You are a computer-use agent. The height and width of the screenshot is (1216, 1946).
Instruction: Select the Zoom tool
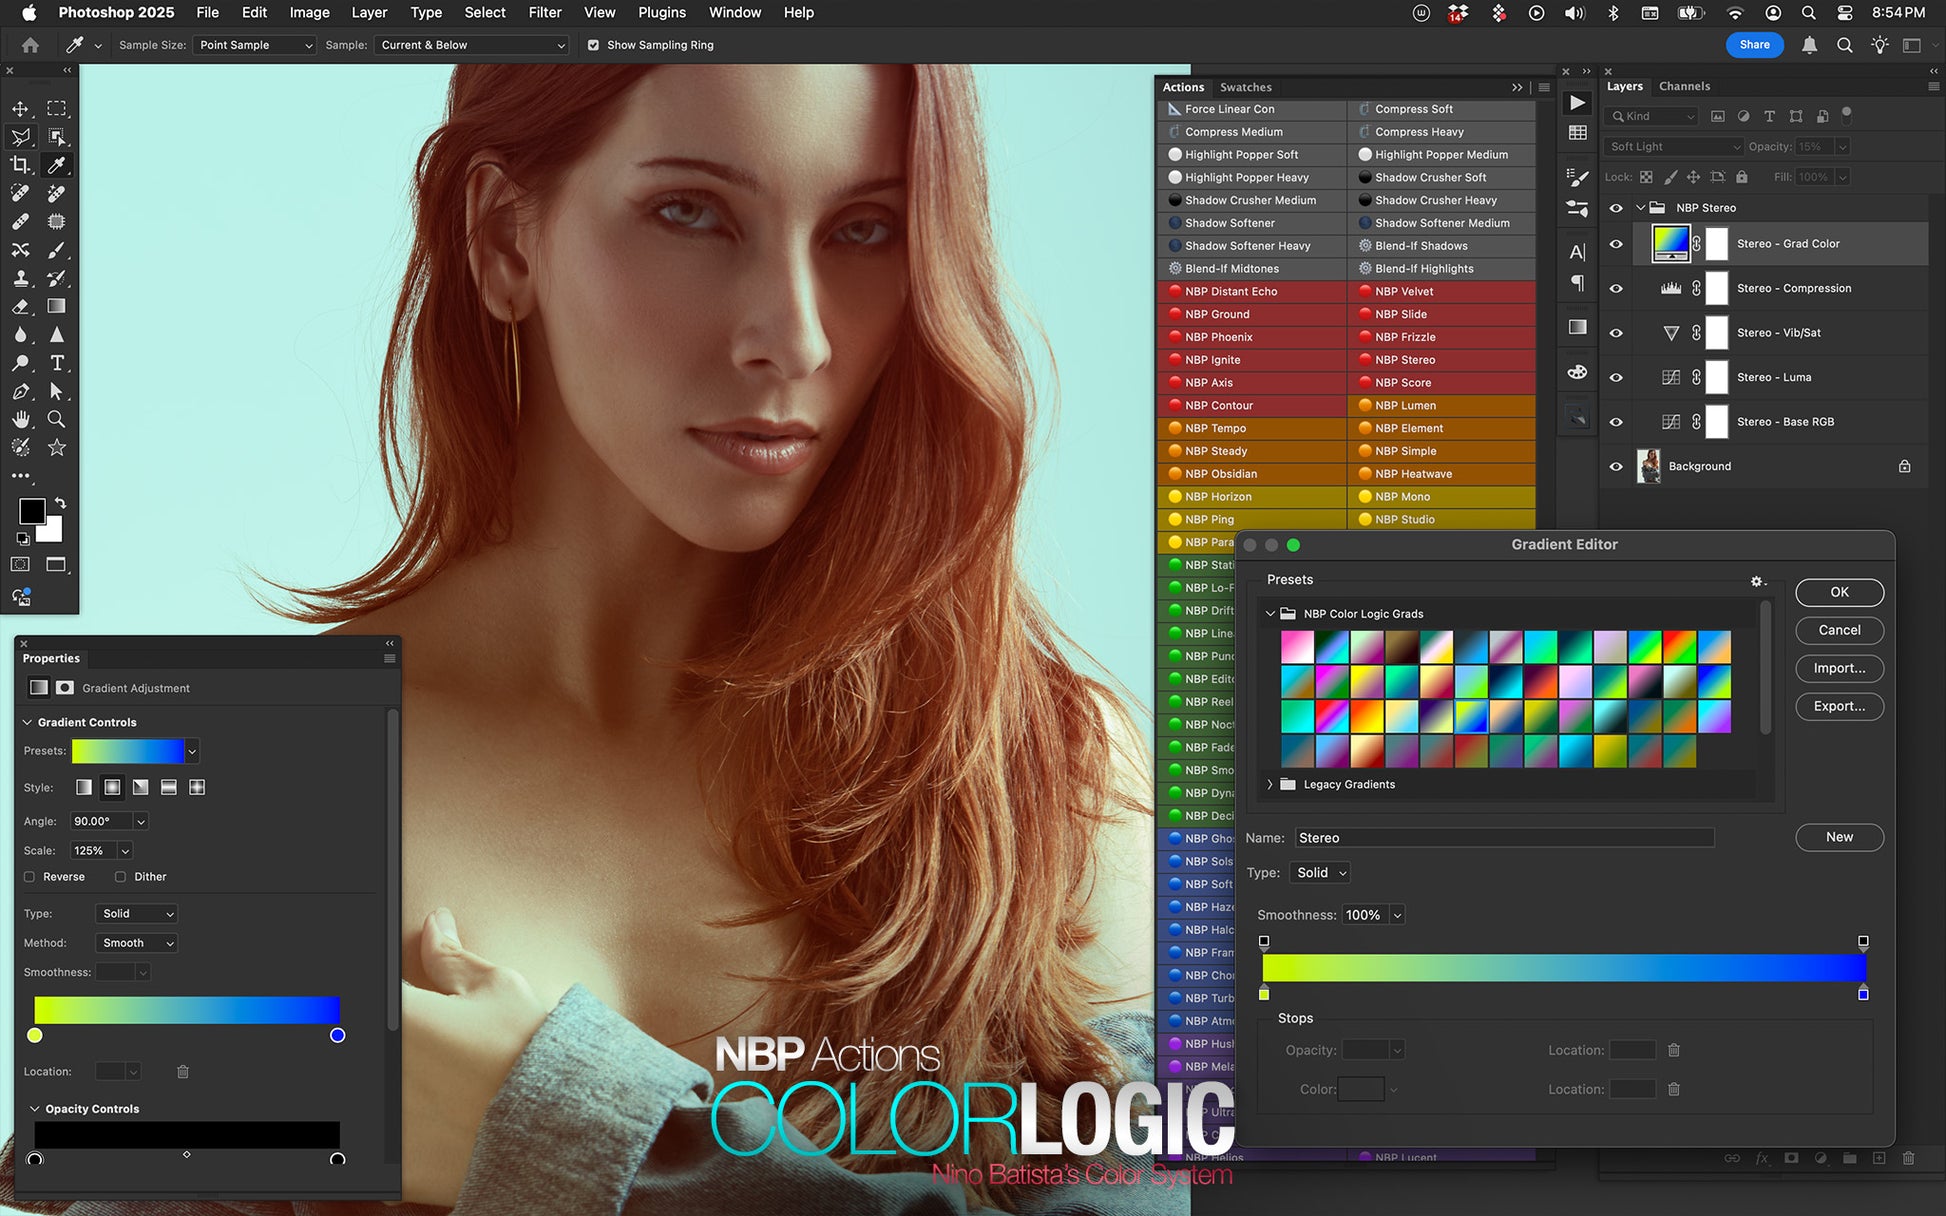pyautogui.click(x=57, y=419)
